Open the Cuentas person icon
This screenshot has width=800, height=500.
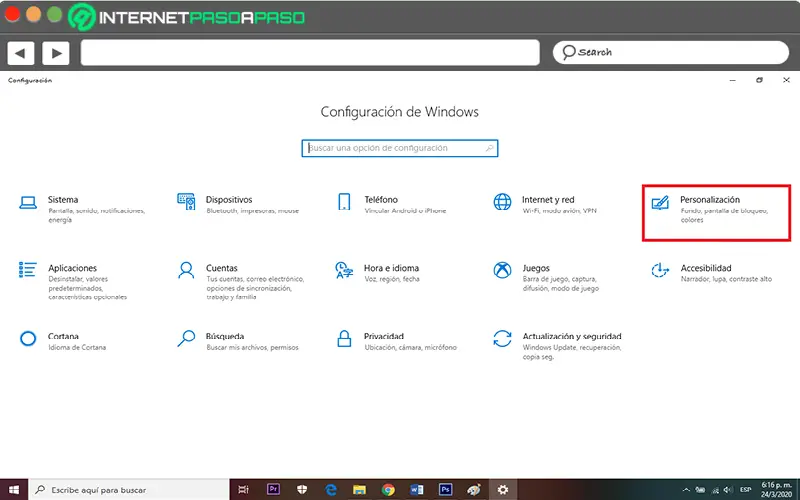[186, 270]
